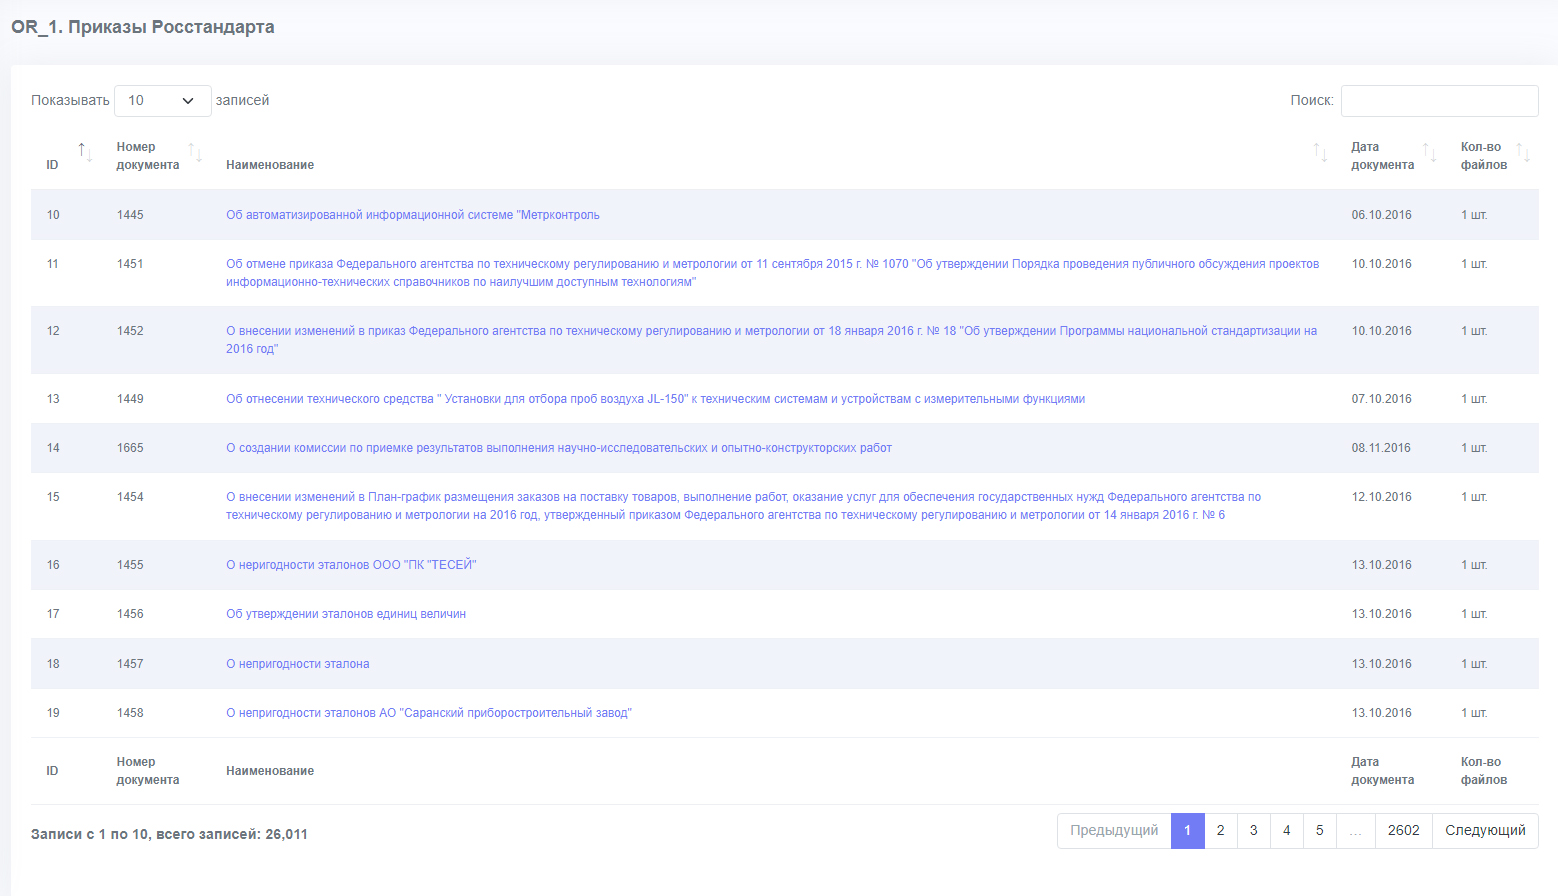This screenshot has width=1558, height=896.
Task: Click Дата документа header at table top
Action: [x=1382, y=156]
